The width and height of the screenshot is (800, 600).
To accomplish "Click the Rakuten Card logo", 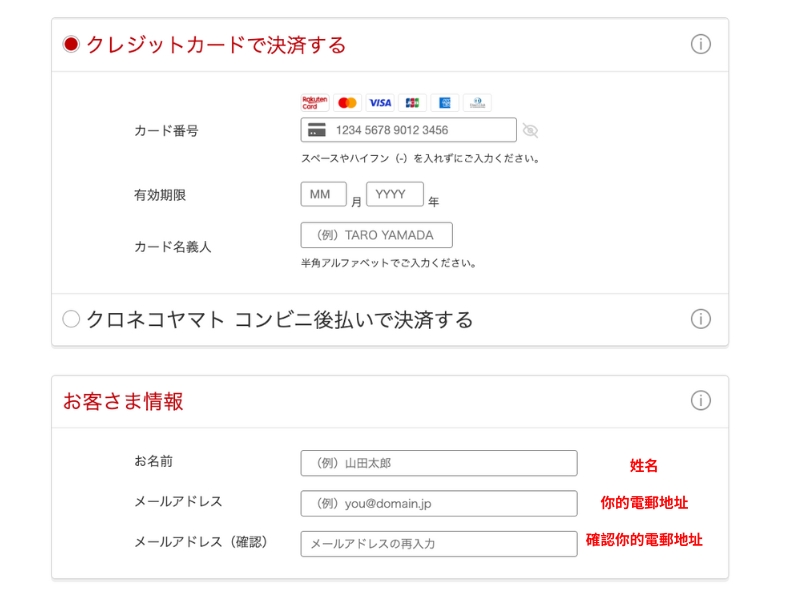I will pos(315,103).
